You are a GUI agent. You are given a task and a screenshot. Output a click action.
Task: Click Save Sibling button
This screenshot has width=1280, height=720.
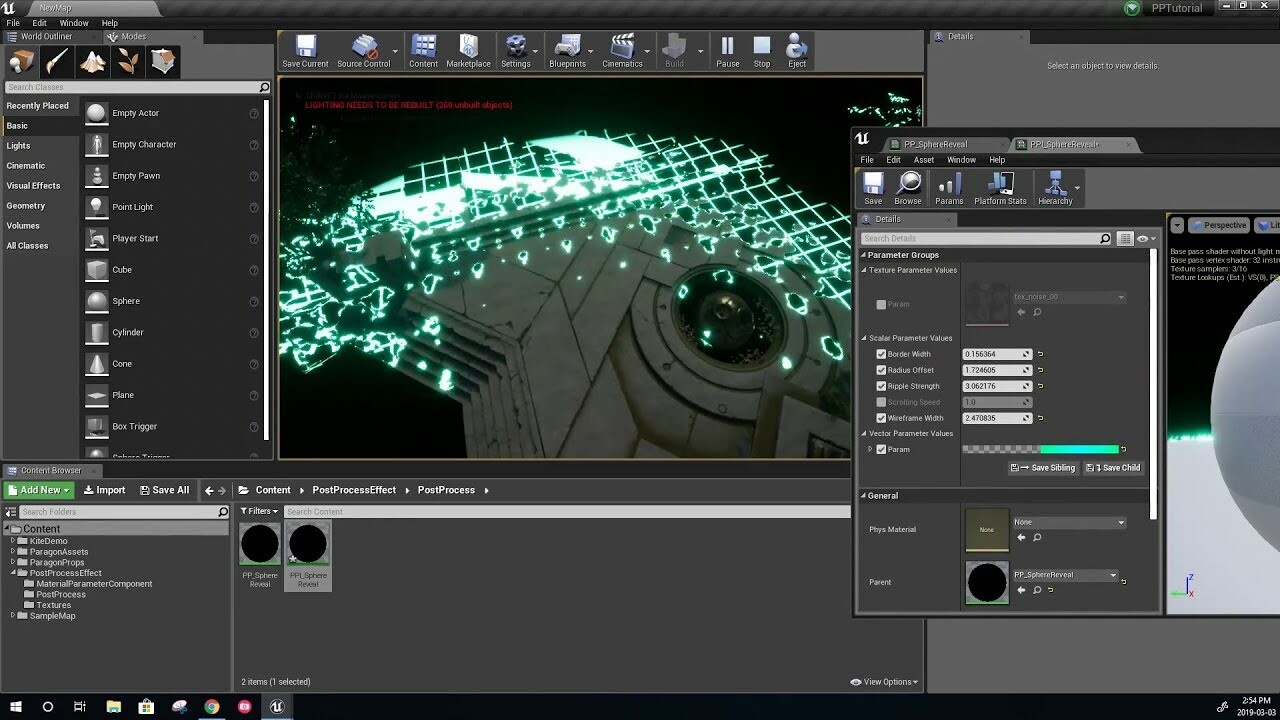pyautogui.click(x=1043, y=467)
